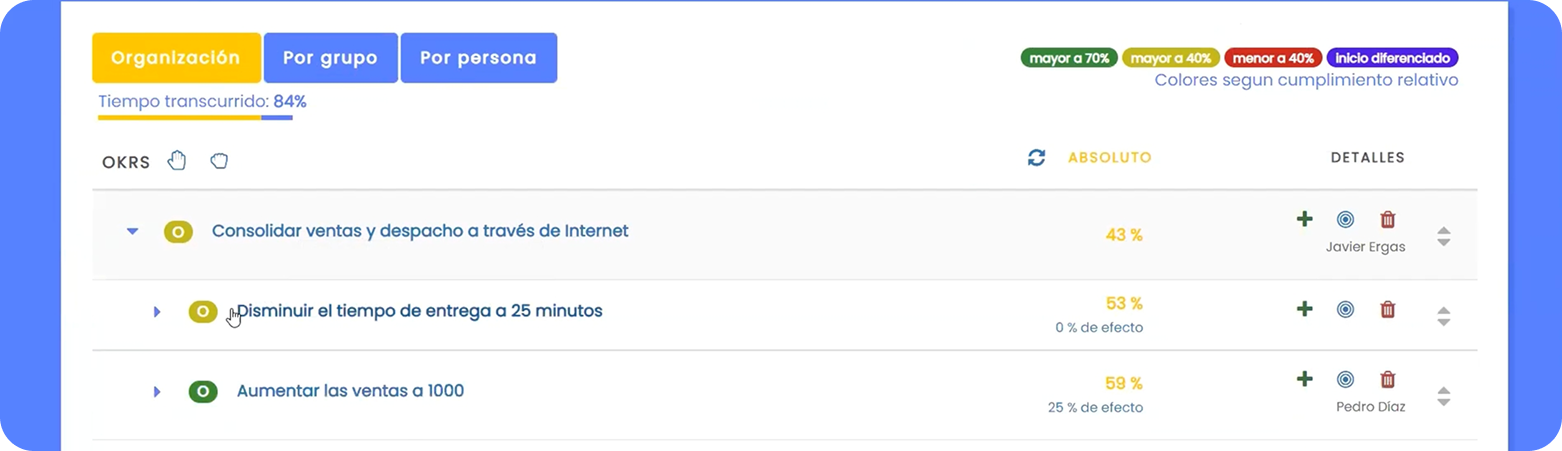Click trash icon on Consolidar ventas row
This screenshot has width=1562, height=451.
[1388, 219]
